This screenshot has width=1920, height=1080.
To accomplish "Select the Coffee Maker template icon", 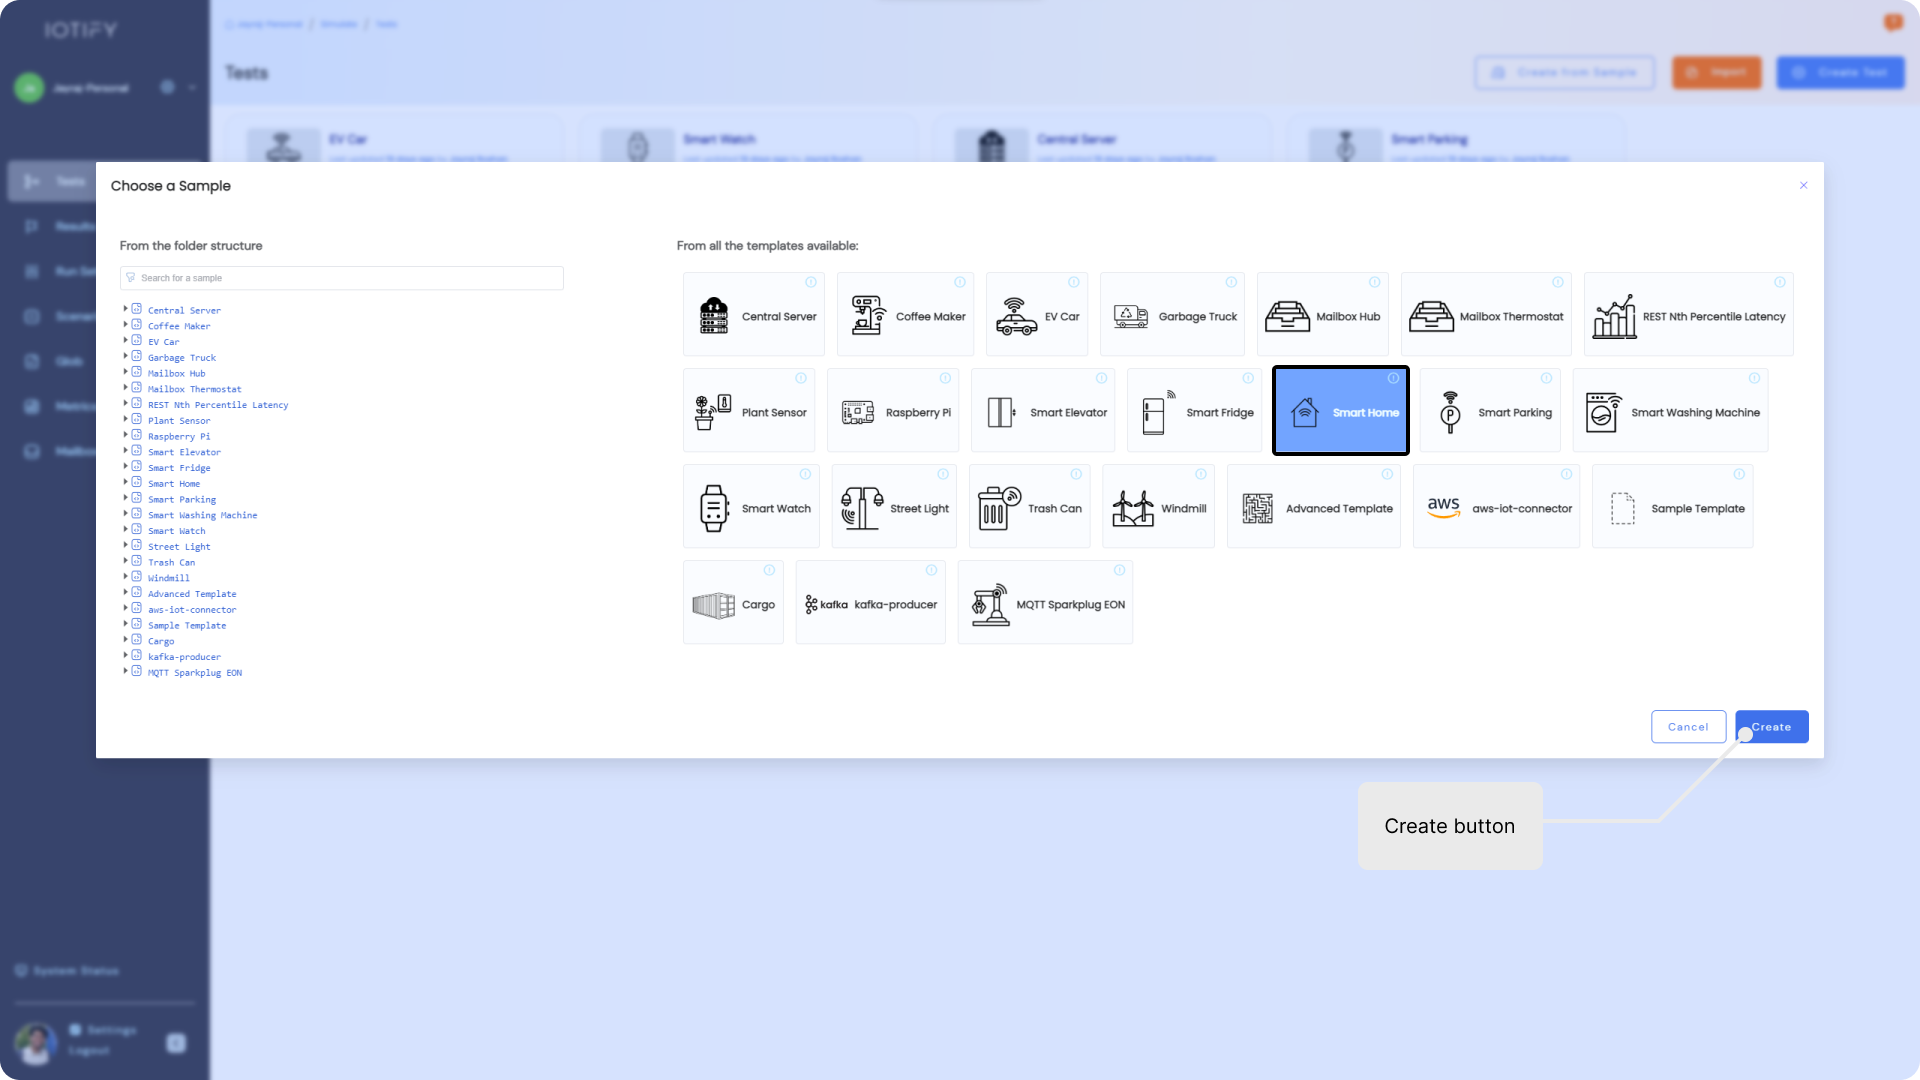I will point(868,315).
